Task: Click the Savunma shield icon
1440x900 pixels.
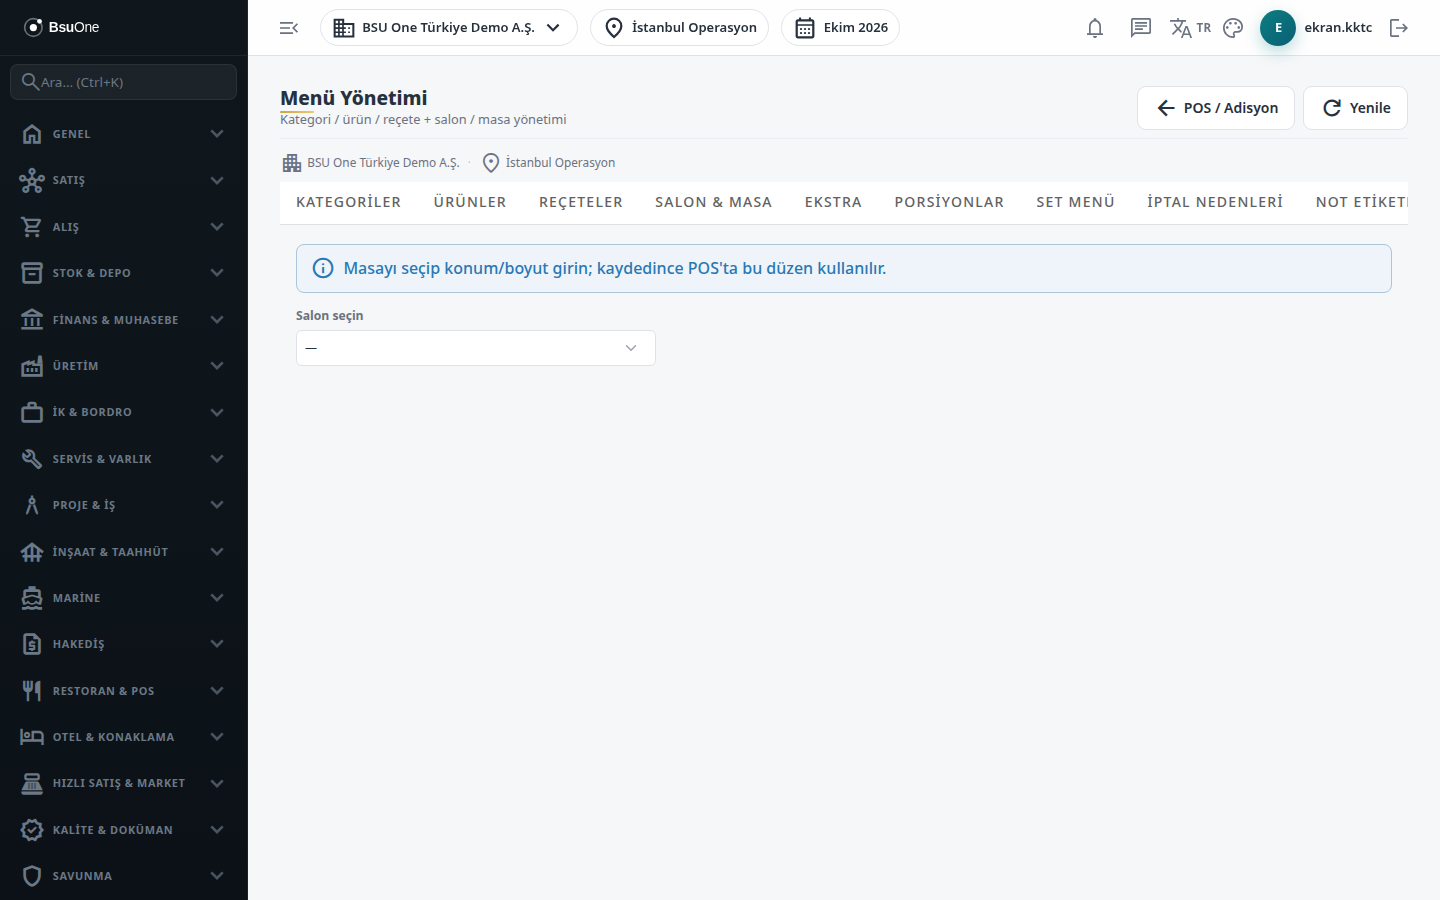Action: (x=32, y=876)
